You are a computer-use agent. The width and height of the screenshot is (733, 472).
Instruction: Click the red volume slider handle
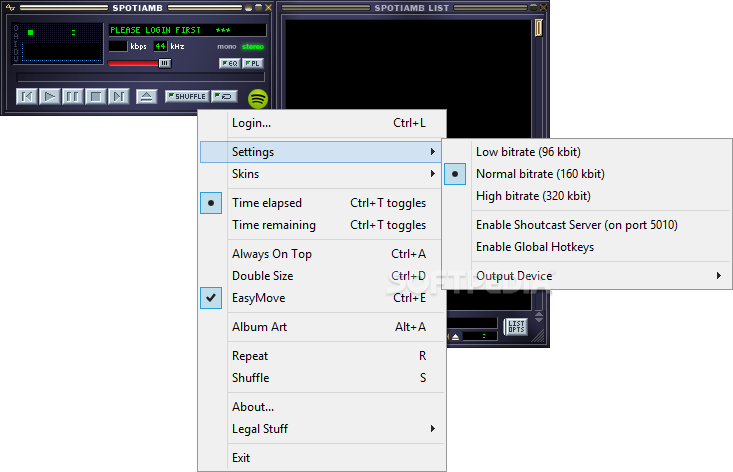pyautogui.click(x=165, y=63)
